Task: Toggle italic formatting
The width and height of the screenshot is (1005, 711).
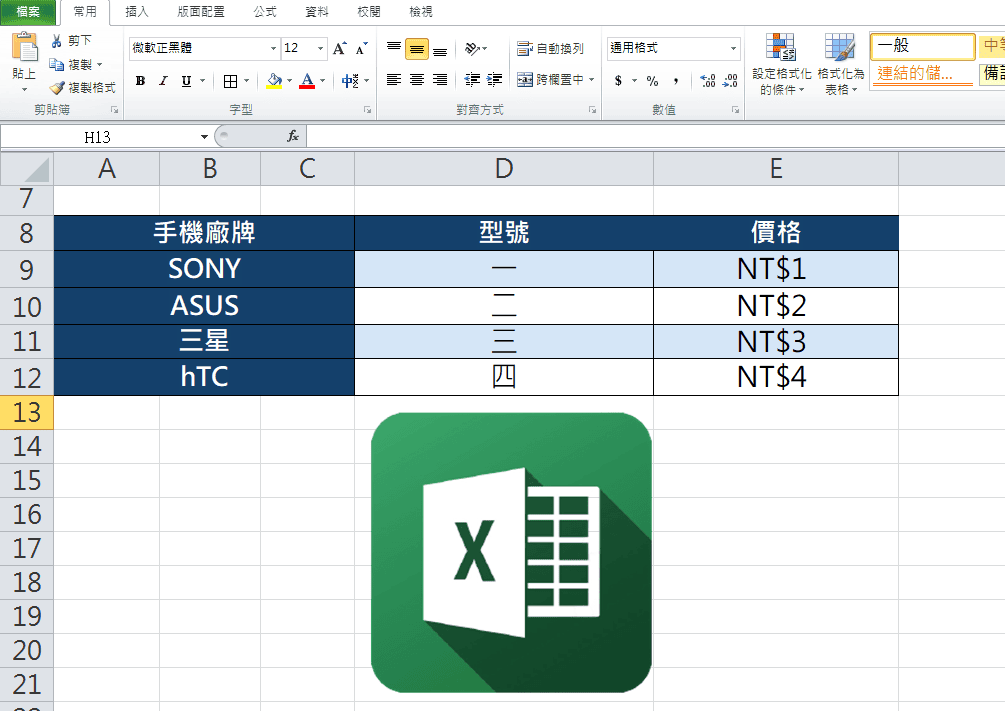Action: point(163,81)
